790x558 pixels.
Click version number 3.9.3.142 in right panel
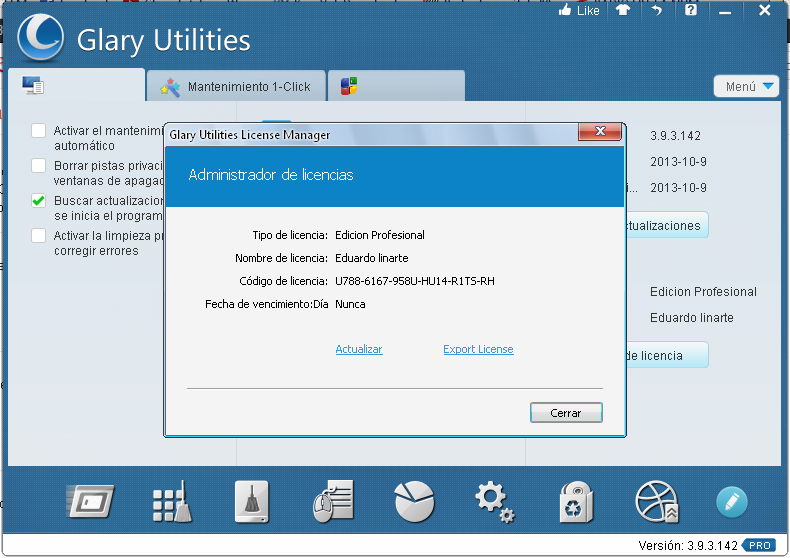(x=675, y=135)
